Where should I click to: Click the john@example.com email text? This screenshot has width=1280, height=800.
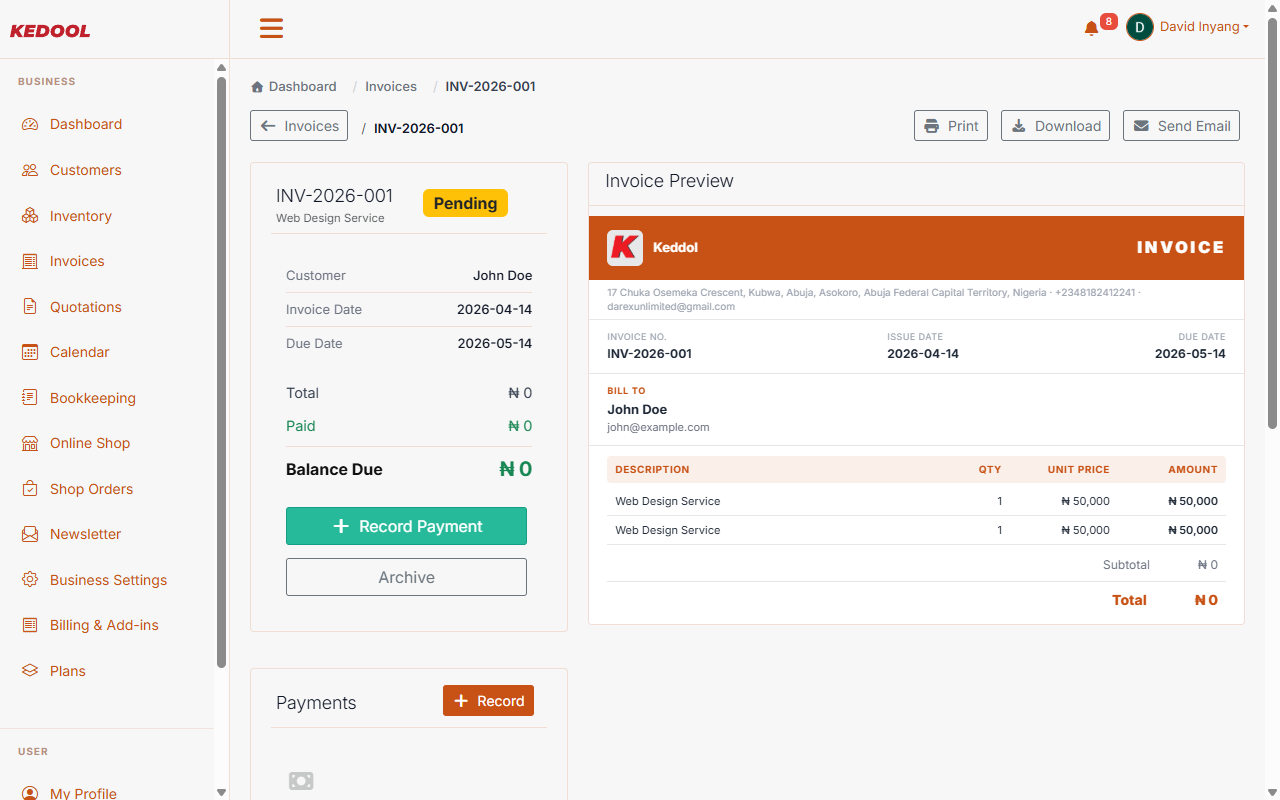coord(658,427)
